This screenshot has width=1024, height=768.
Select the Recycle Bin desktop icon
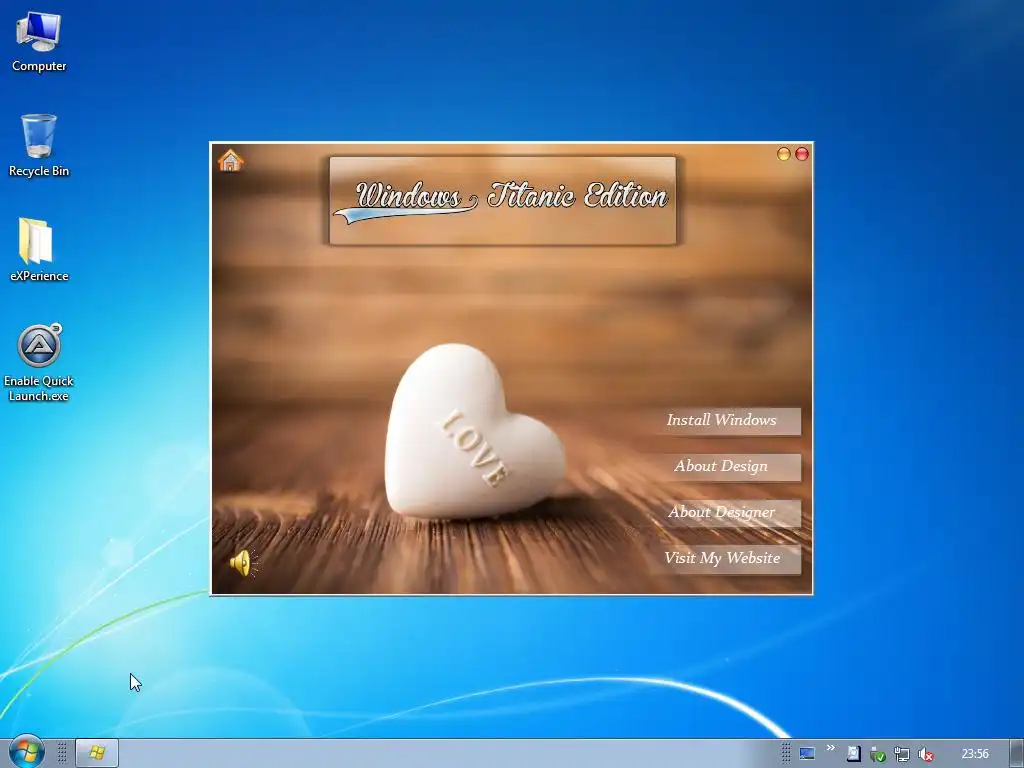(x=39, y=145)
